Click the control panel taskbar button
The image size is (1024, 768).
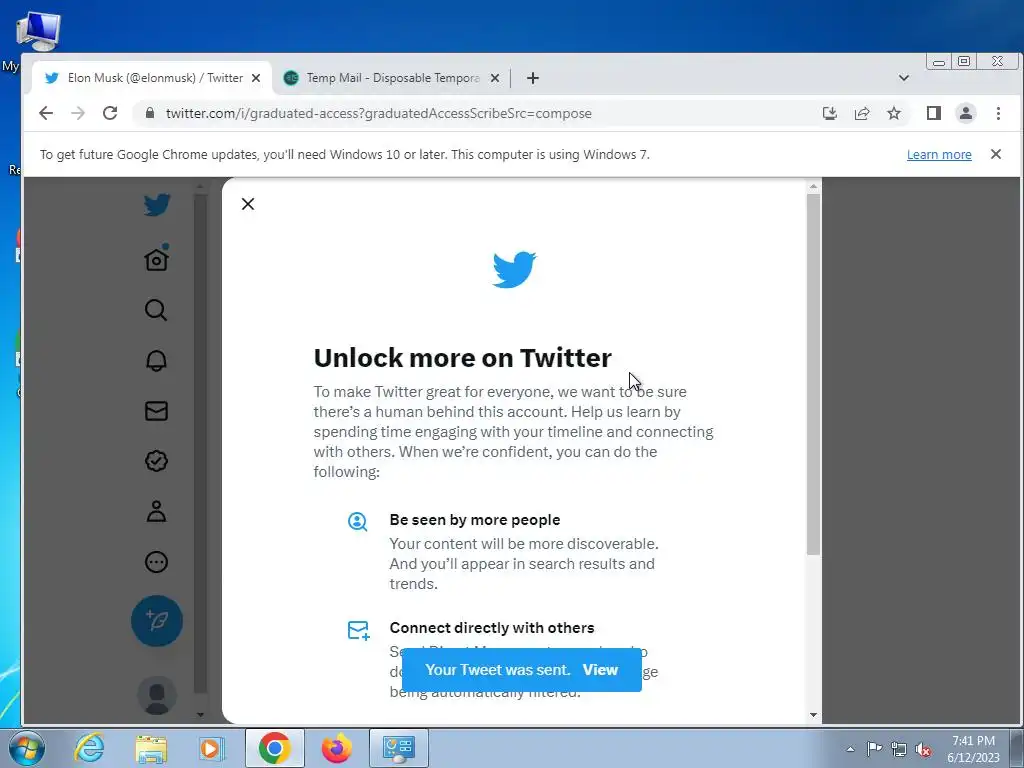[x=398, y=748]
